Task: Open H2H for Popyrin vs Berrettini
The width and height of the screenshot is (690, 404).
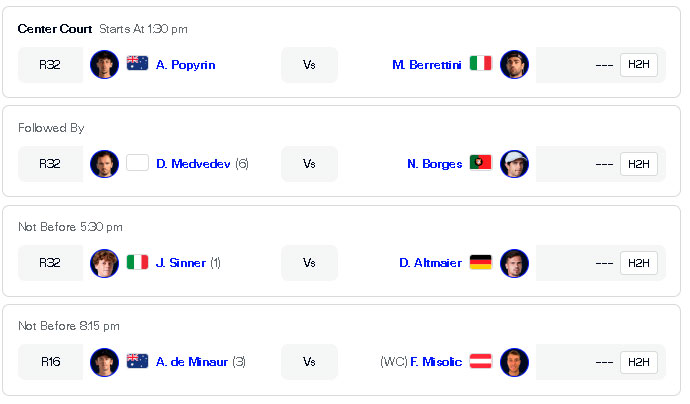Action: [638, 65]
